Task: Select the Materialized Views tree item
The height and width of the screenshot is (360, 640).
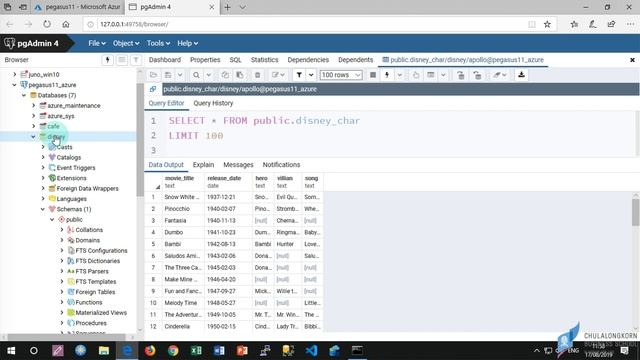Action: coord(101,313)
